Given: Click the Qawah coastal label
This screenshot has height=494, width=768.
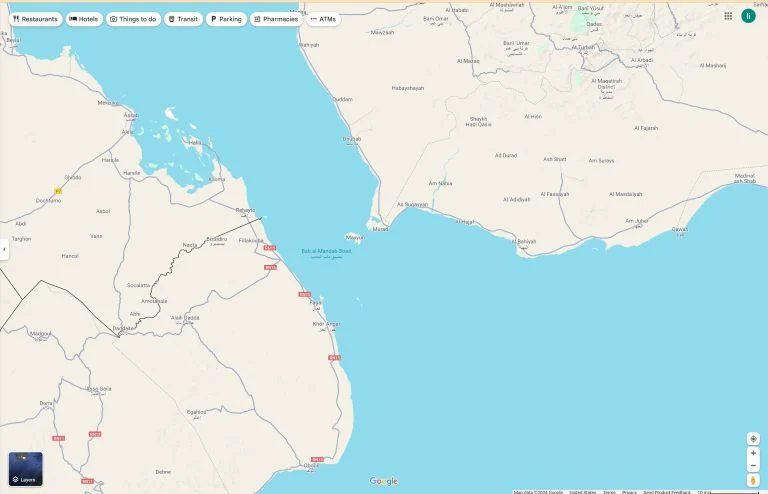Looking at the screenshot, I should click(680, 230).
